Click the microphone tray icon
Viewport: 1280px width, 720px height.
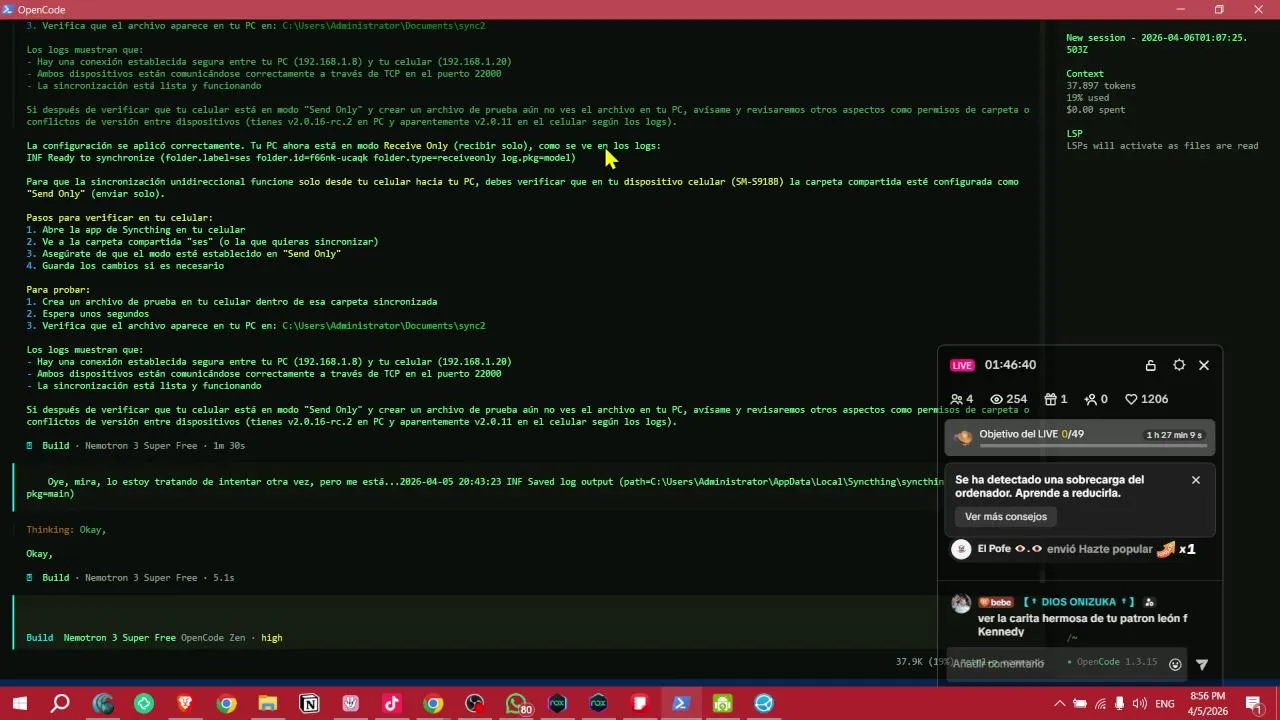point(1120,704)
